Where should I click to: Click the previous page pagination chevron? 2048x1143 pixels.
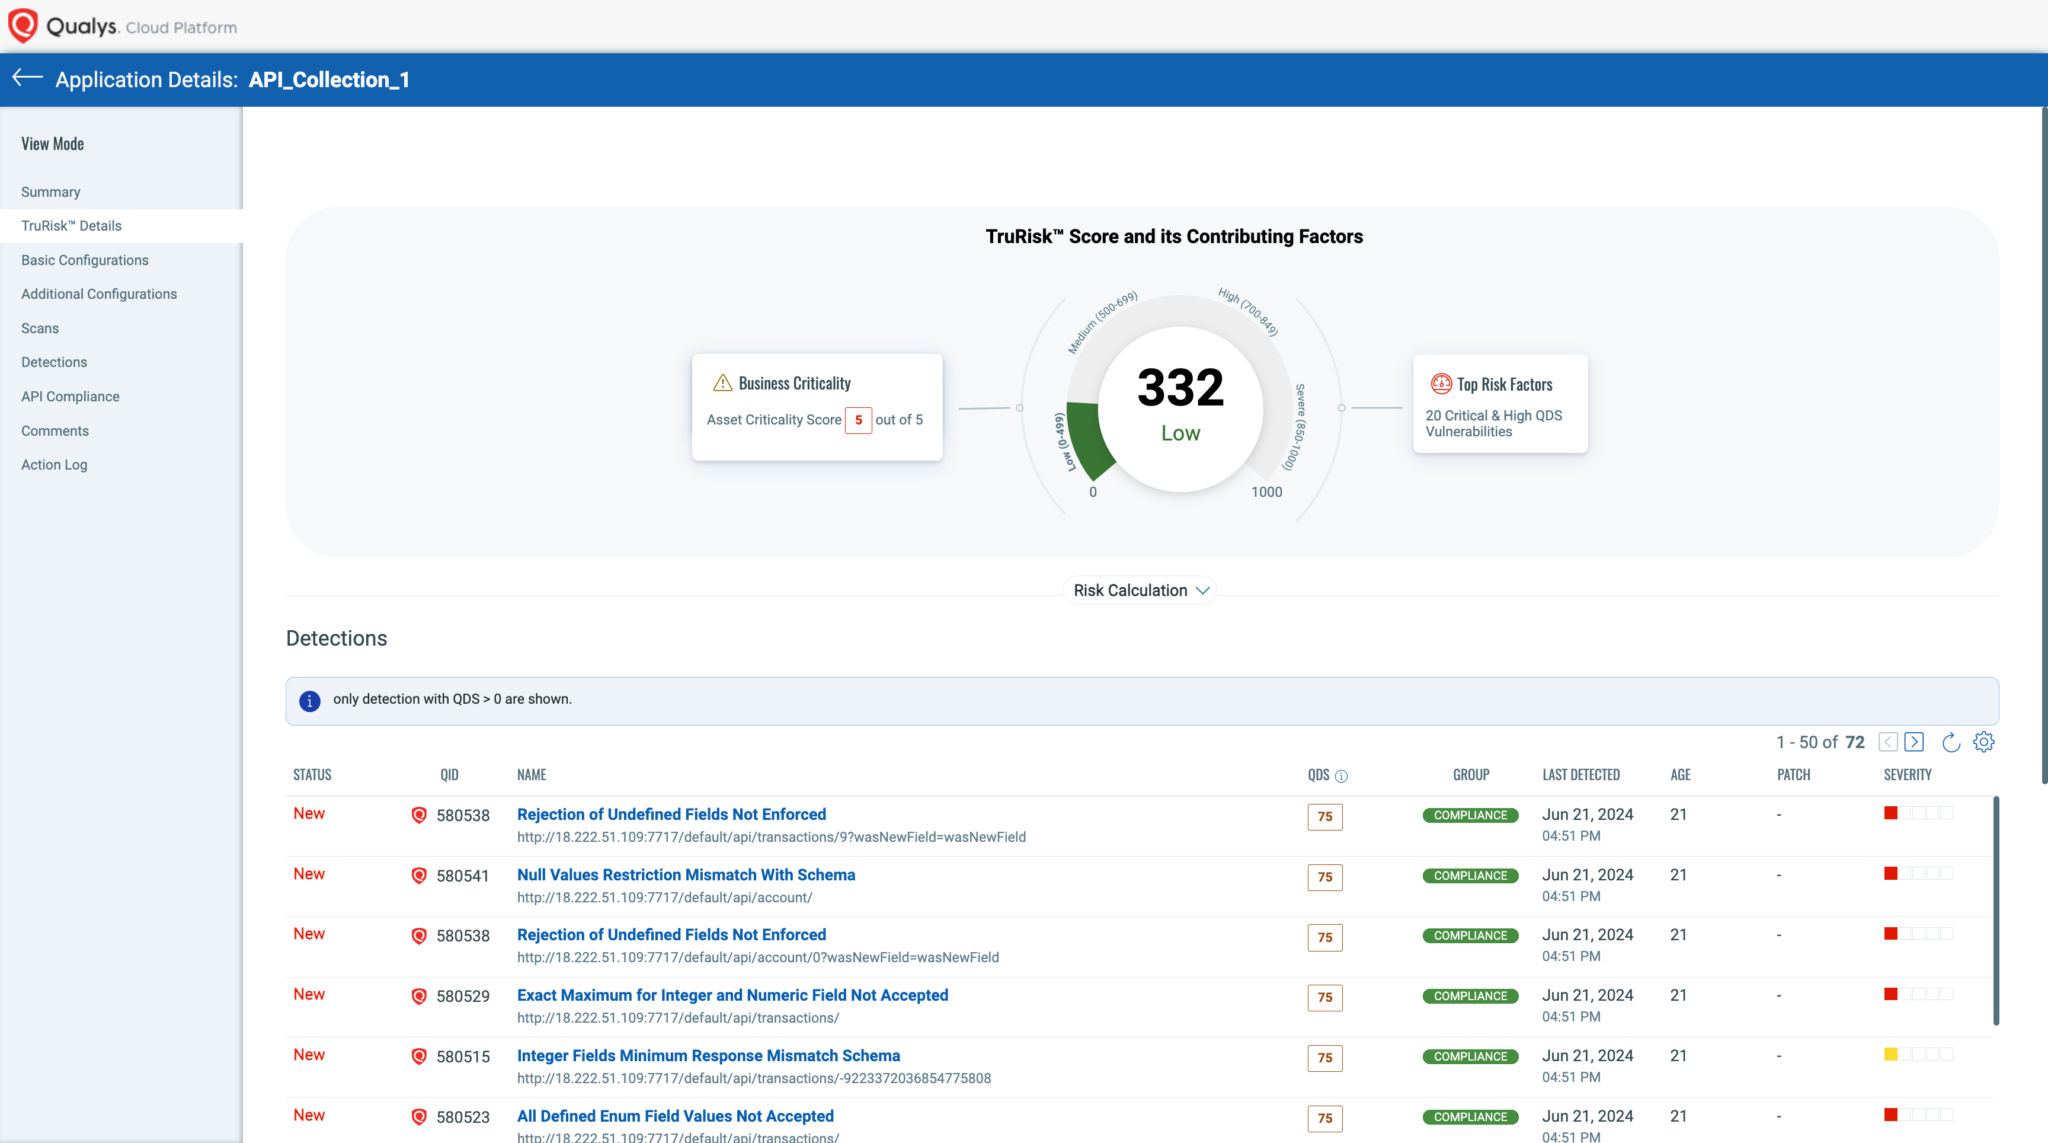[x=1888, y=742]
